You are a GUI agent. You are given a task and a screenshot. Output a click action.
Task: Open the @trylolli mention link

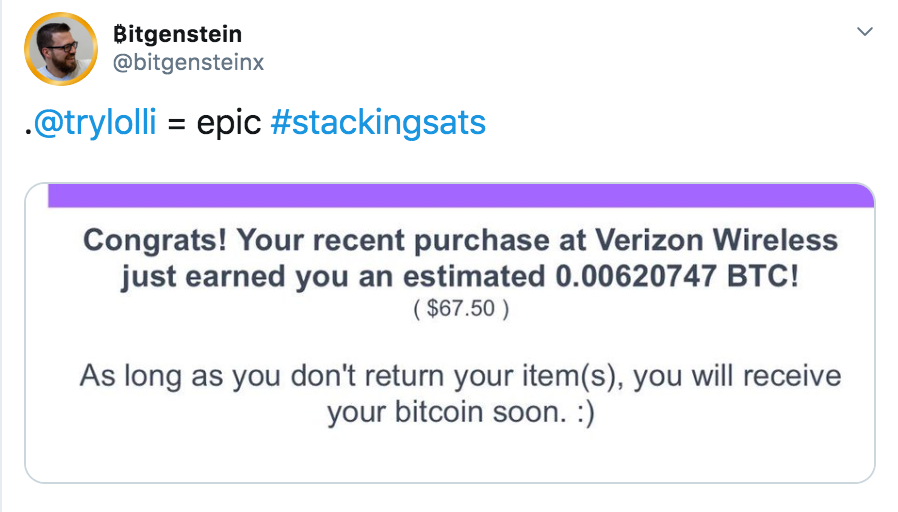coord(95,123)
